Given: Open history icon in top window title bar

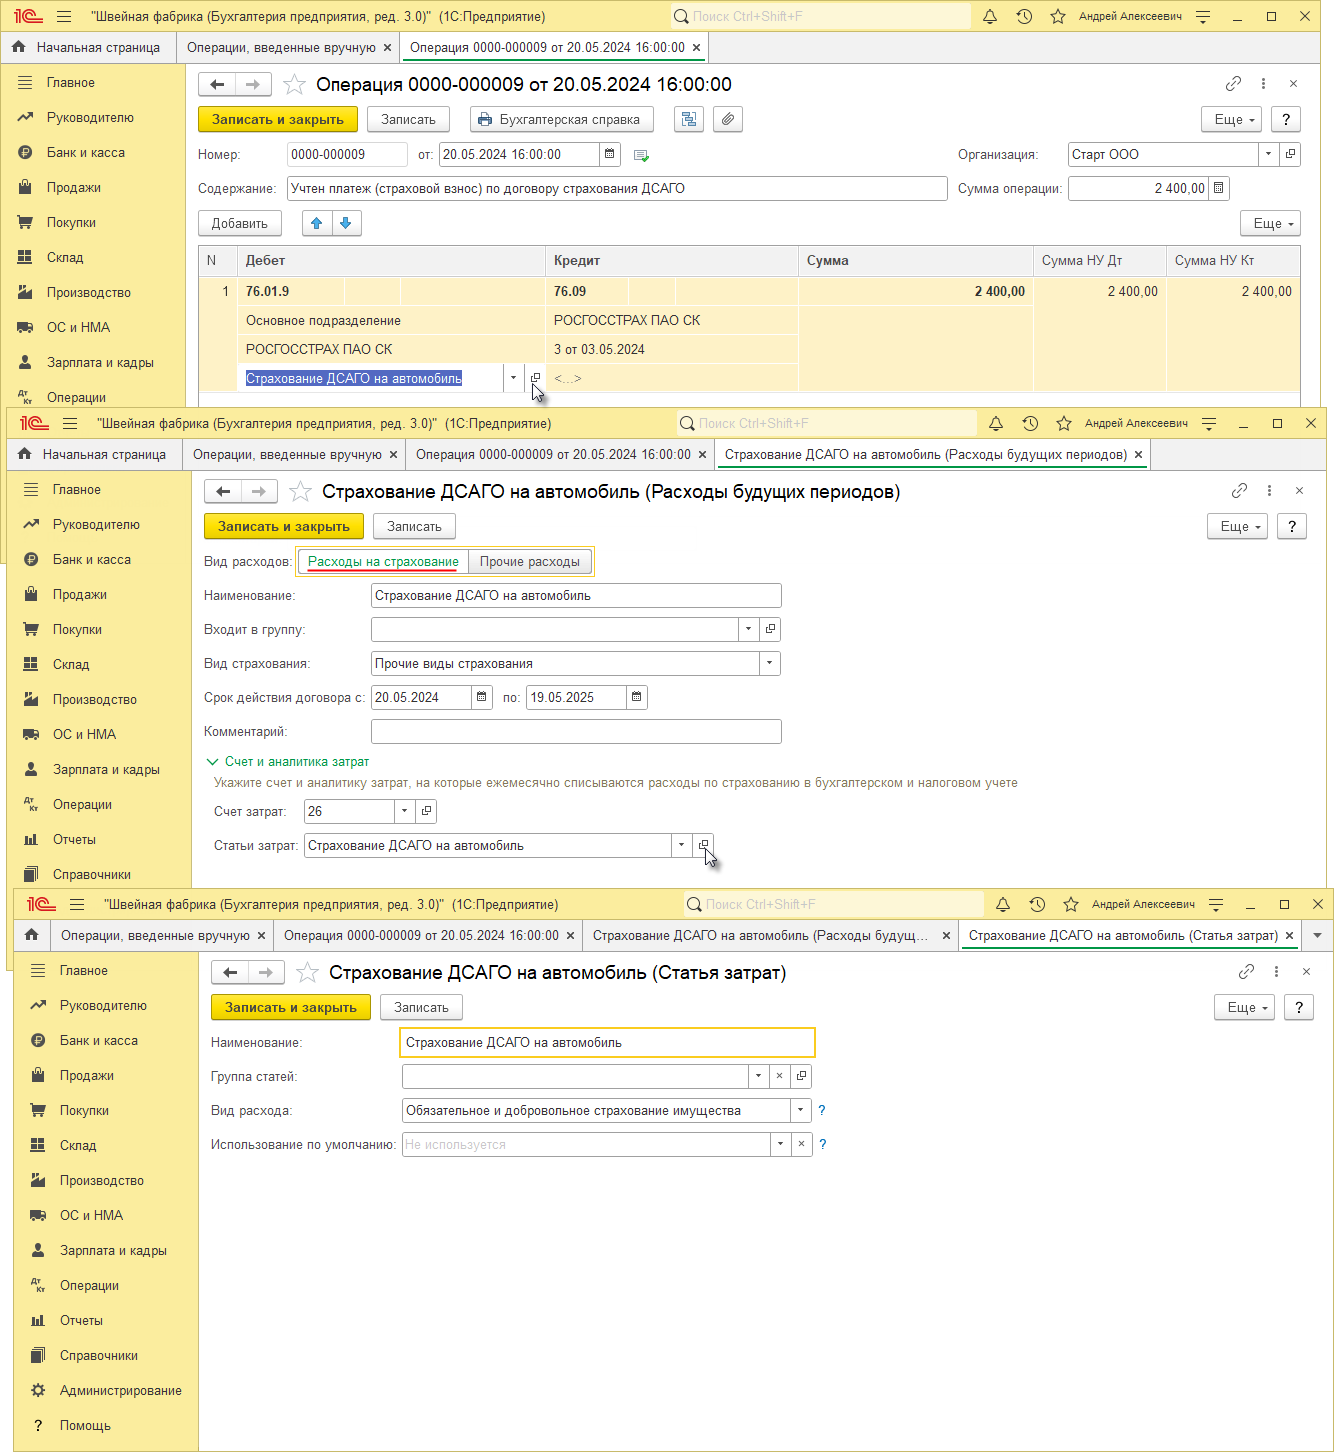Looking at the screenshot, I should tap(1024, 17).
